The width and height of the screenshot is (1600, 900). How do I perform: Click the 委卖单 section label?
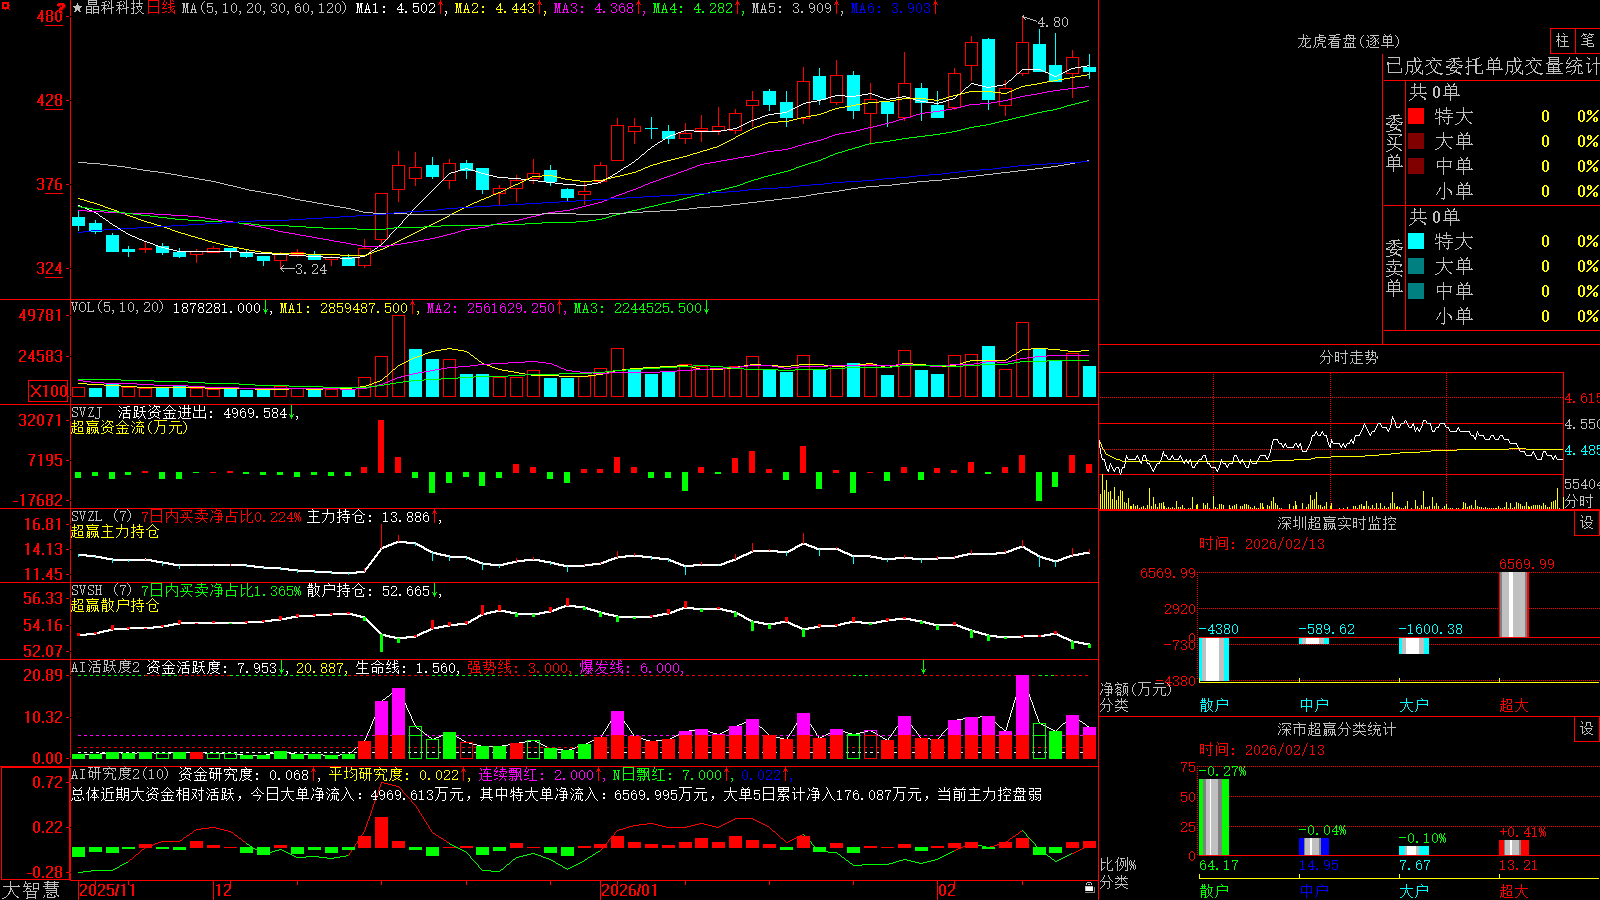pyautogui.click(x=1394, y=266)
